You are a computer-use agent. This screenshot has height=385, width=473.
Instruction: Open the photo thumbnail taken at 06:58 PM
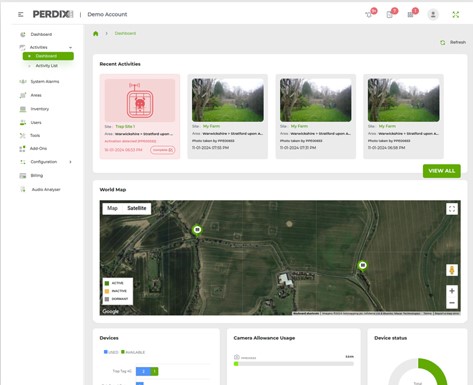tap(404, 100)
